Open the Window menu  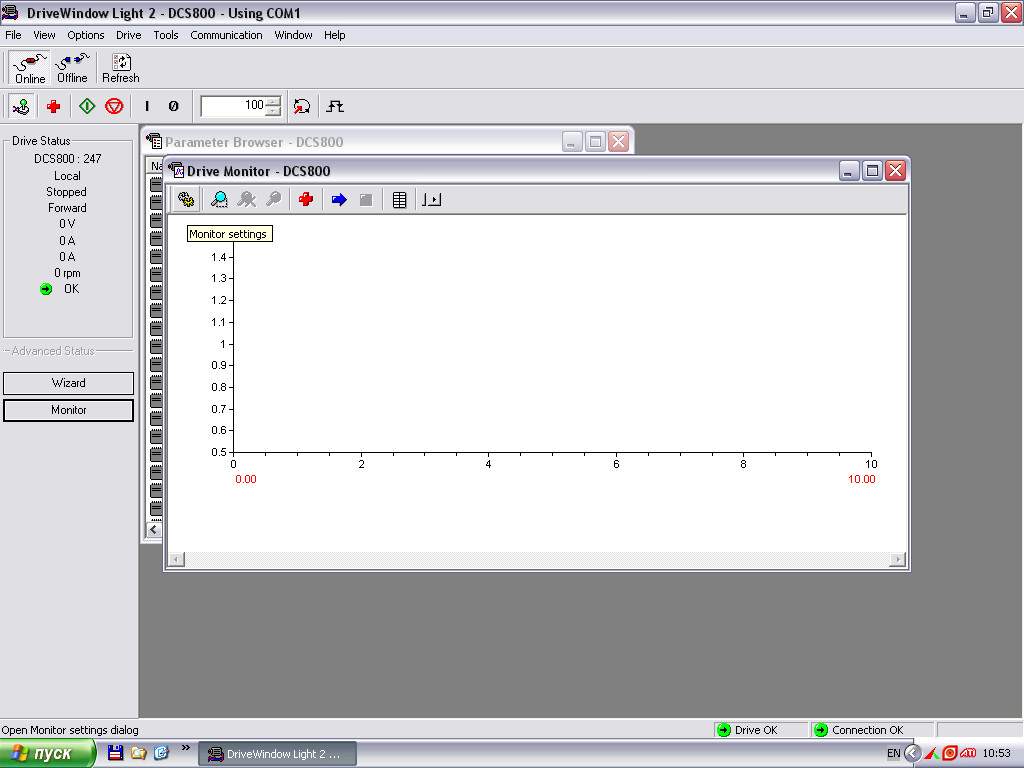(x=293, y=35)
